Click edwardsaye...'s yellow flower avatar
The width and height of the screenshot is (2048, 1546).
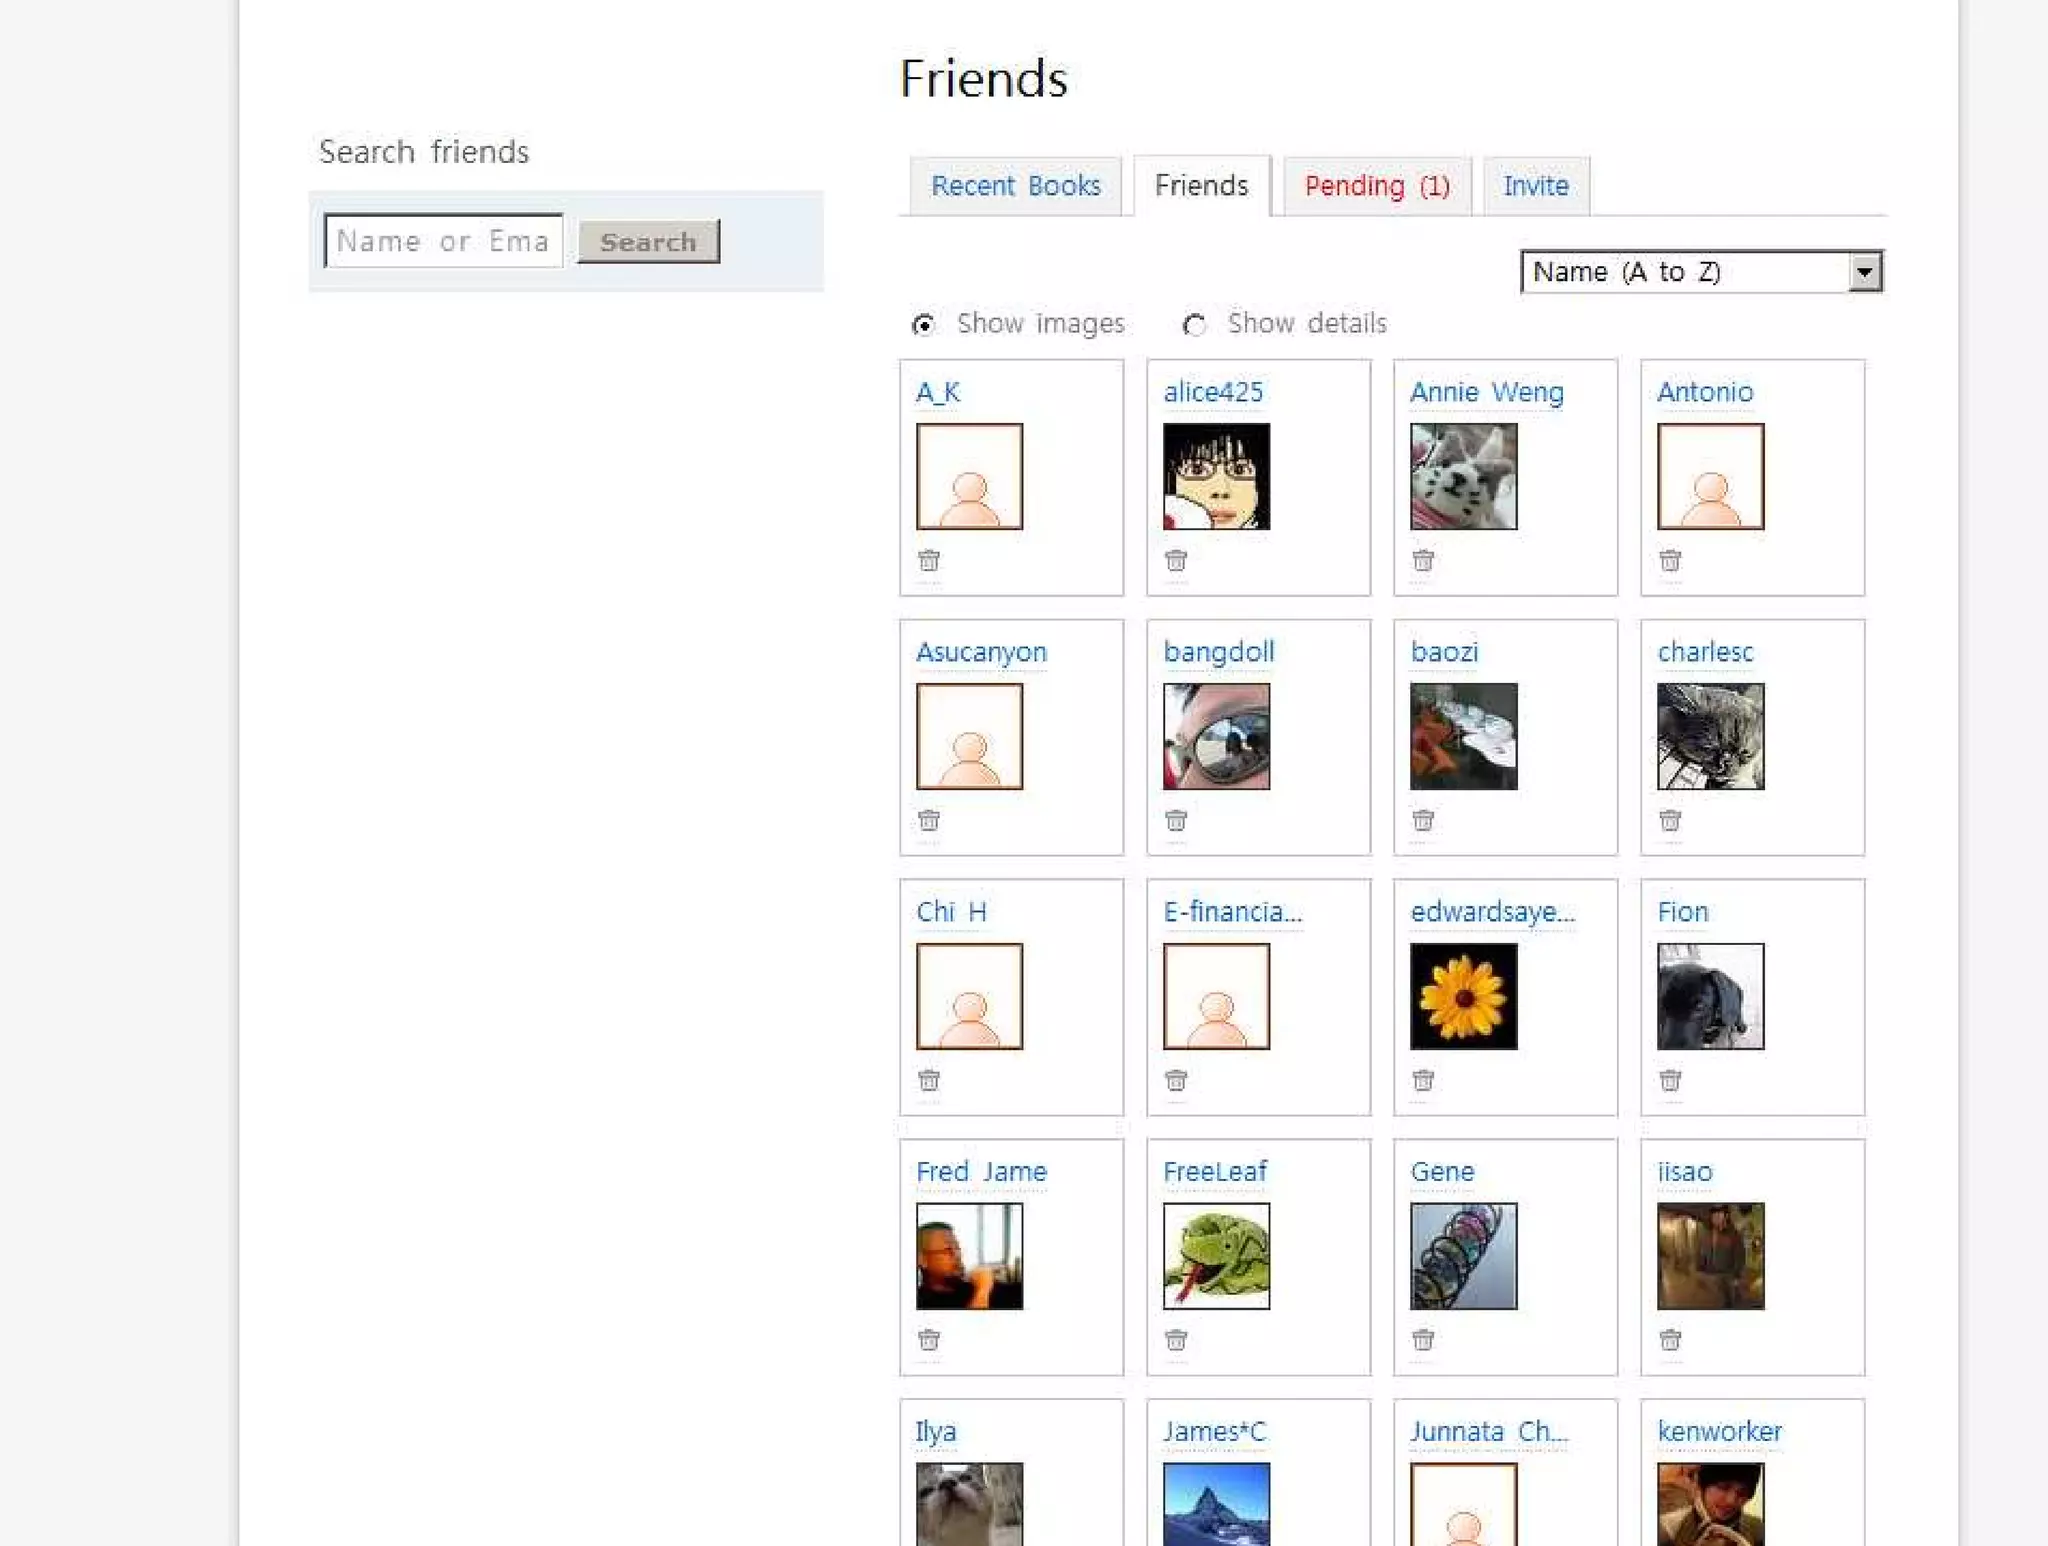tap(1463, 996)
